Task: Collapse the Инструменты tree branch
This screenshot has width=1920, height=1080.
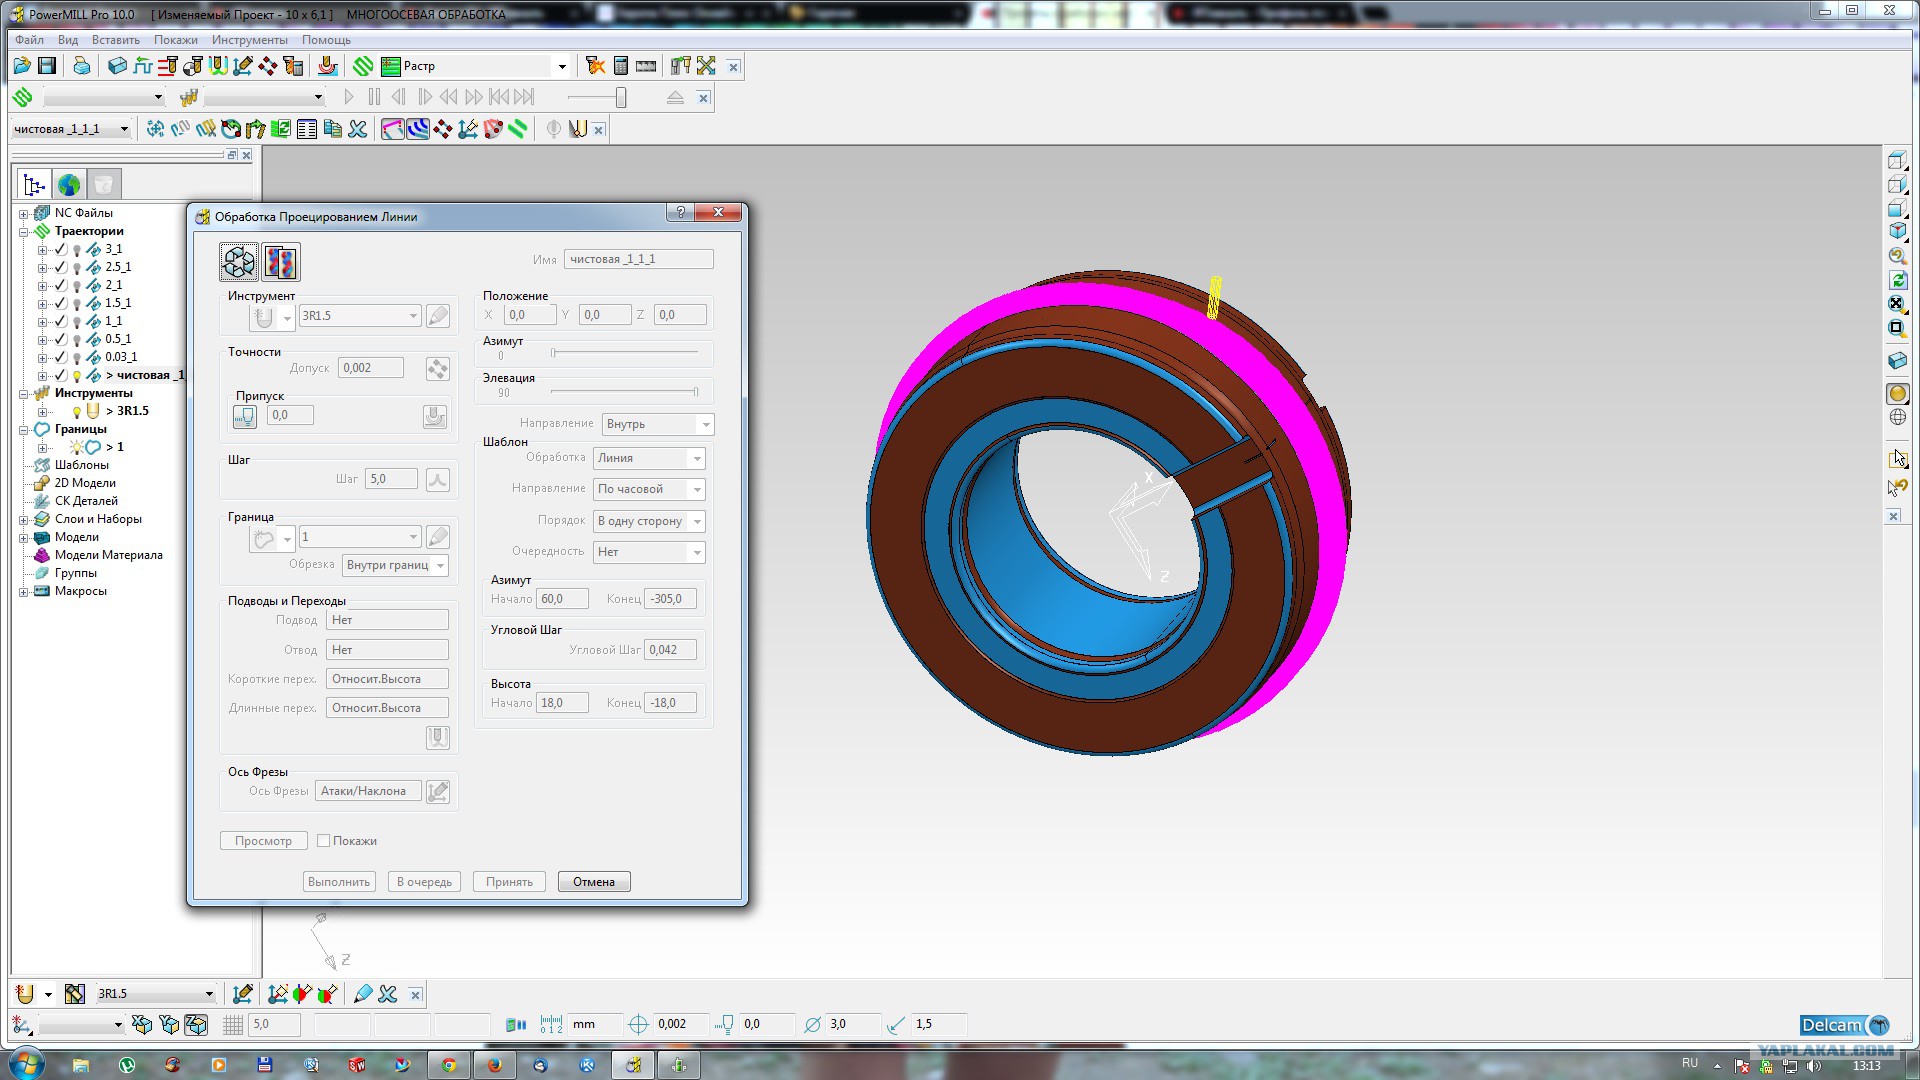Action: click(x=24, y=394)
